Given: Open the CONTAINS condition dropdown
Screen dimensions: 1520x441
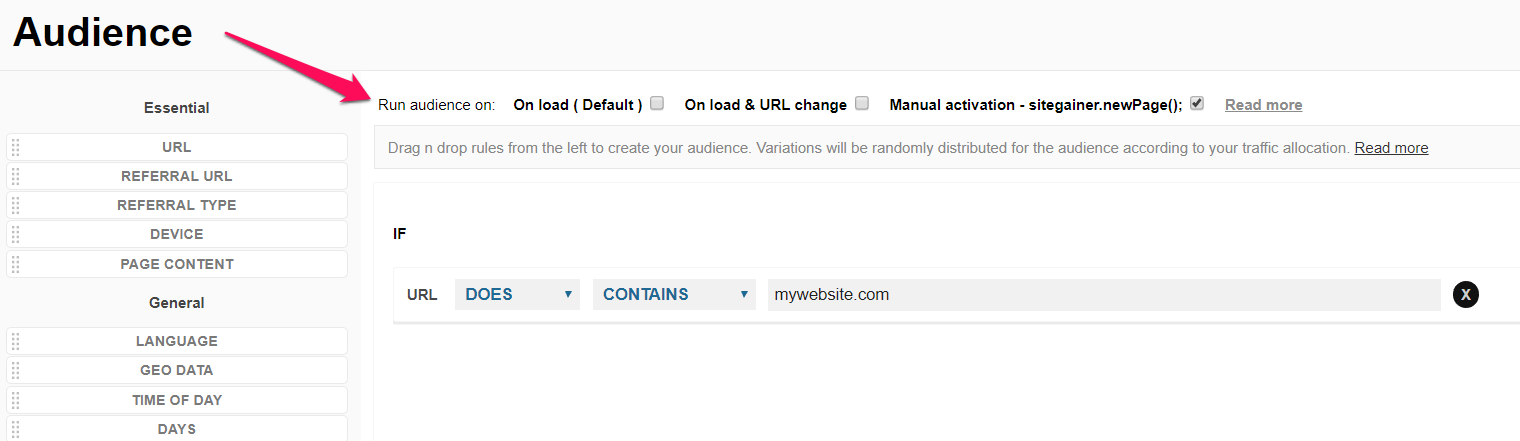Looking at the screenshot, I should click(674, 294).
